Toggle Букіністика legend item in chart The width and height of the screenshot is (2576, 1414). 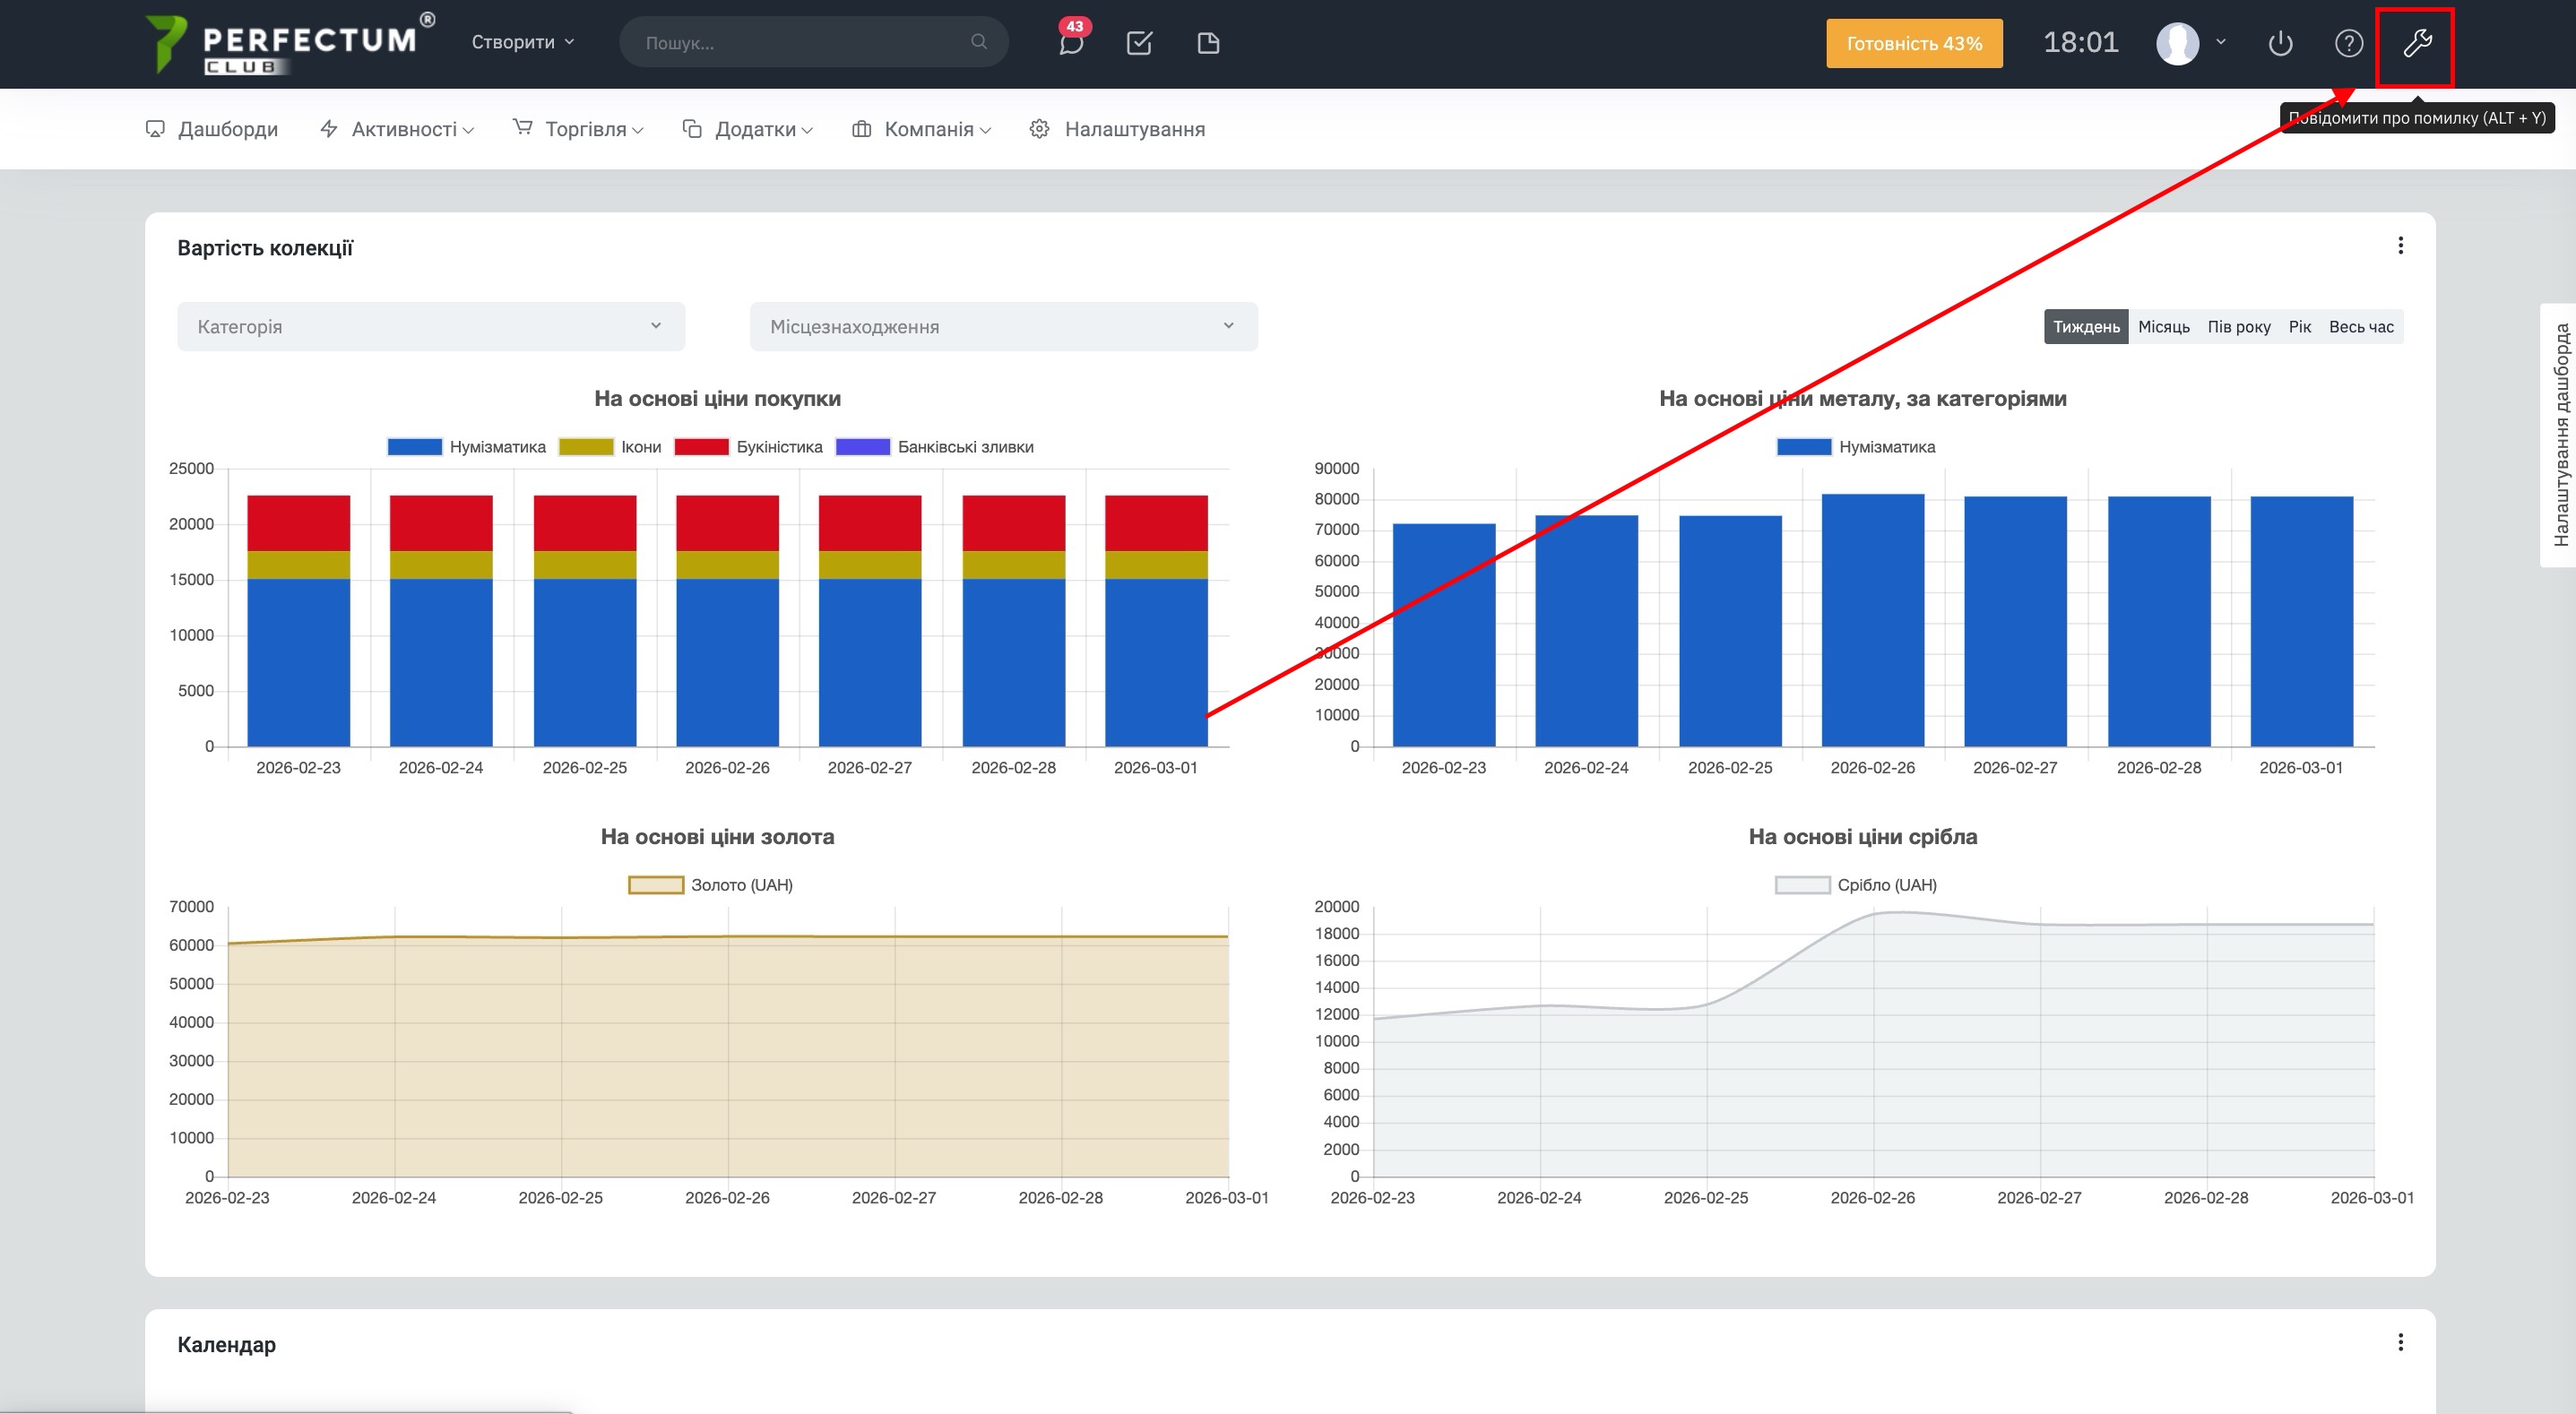(x=778, y=447)
